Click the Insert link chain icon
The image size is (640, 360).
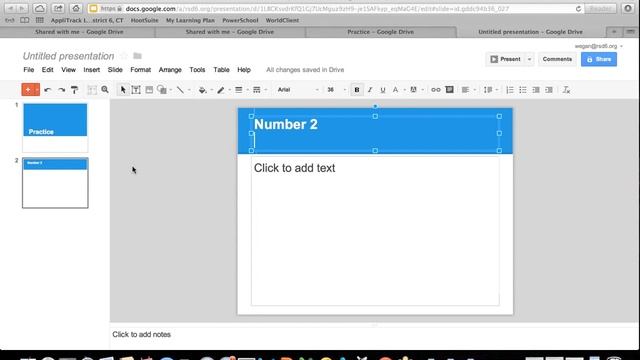(436, 90)
